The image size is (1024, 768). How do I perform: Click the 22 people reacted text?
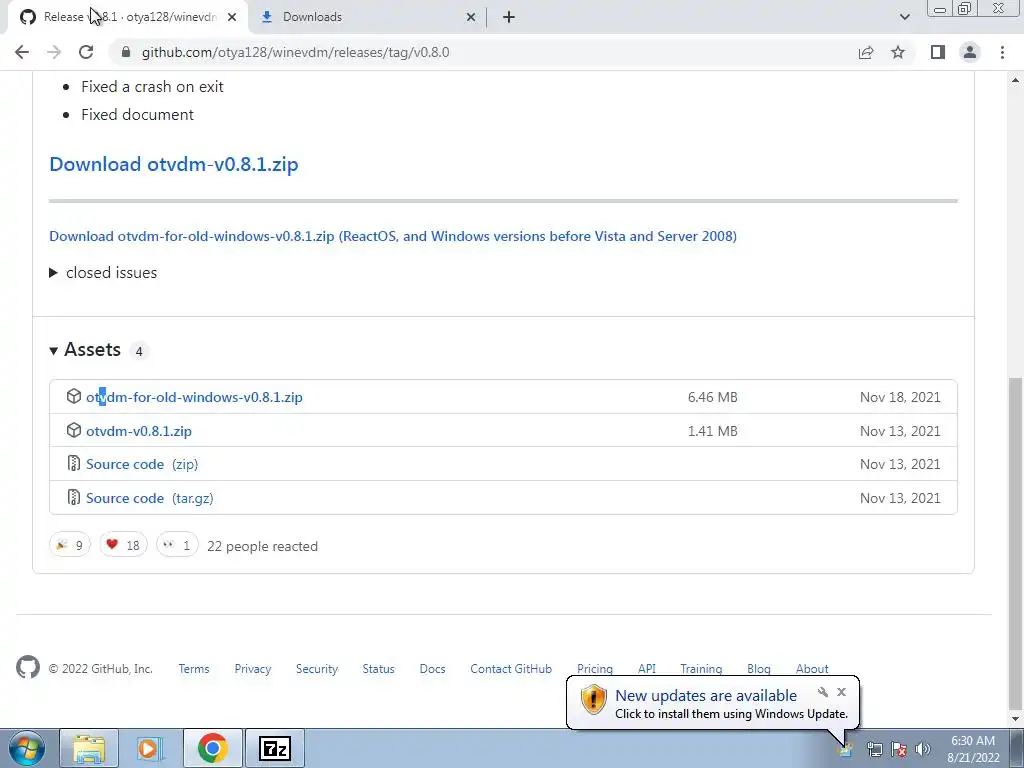[263, 546]
